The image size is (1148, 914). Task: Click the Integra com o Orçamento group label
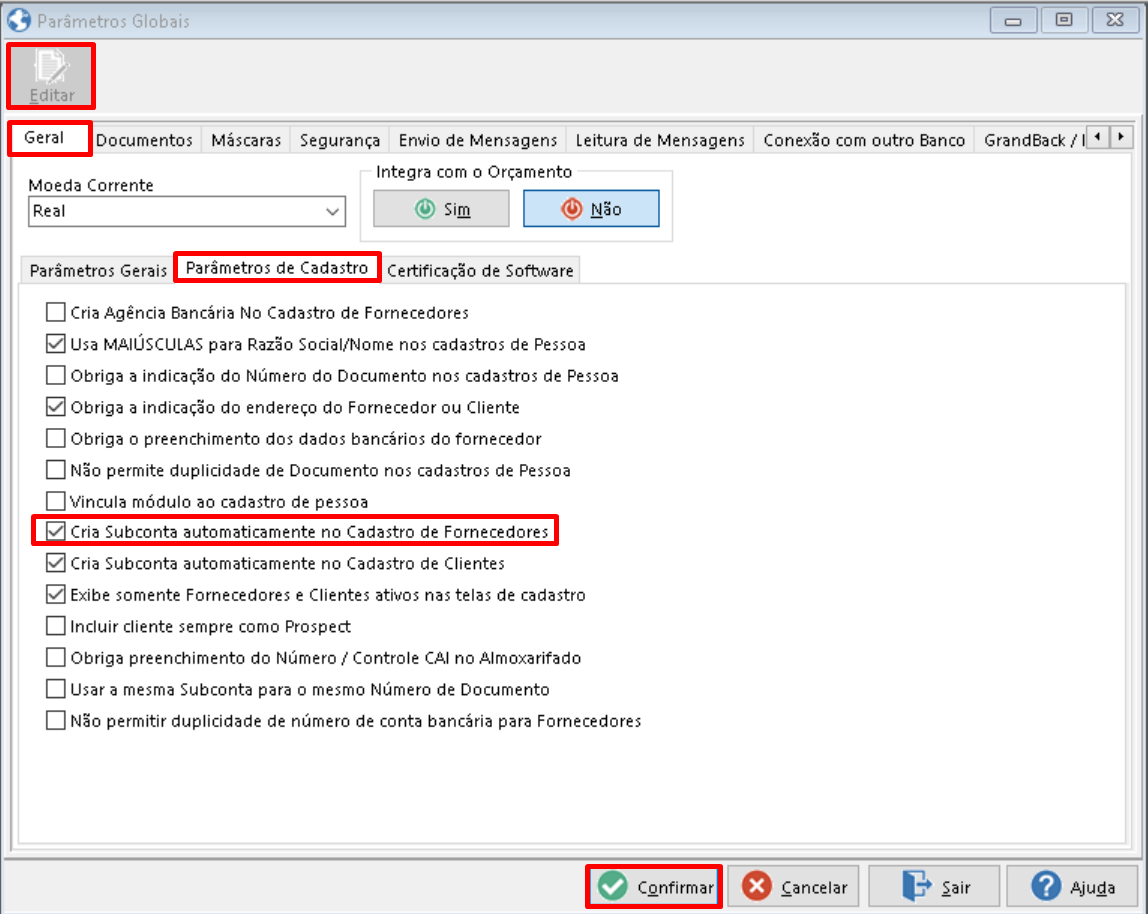pos(474,171)
